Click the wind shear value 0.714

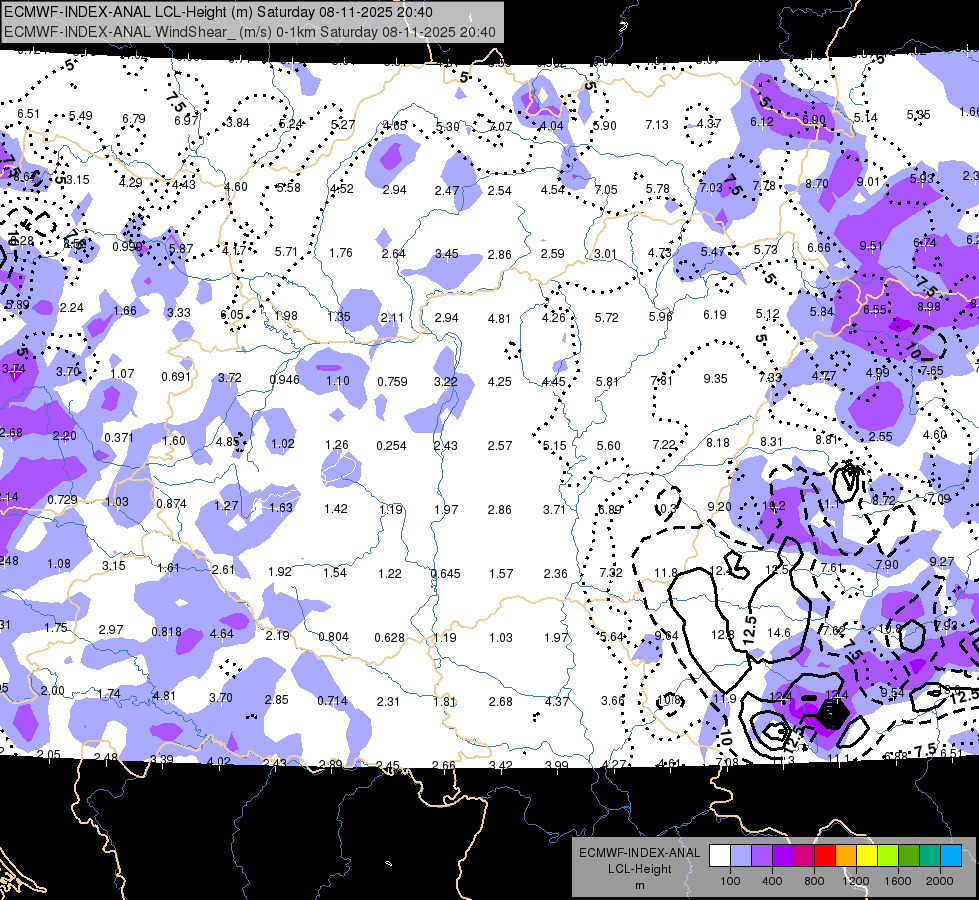coord(332,700)
